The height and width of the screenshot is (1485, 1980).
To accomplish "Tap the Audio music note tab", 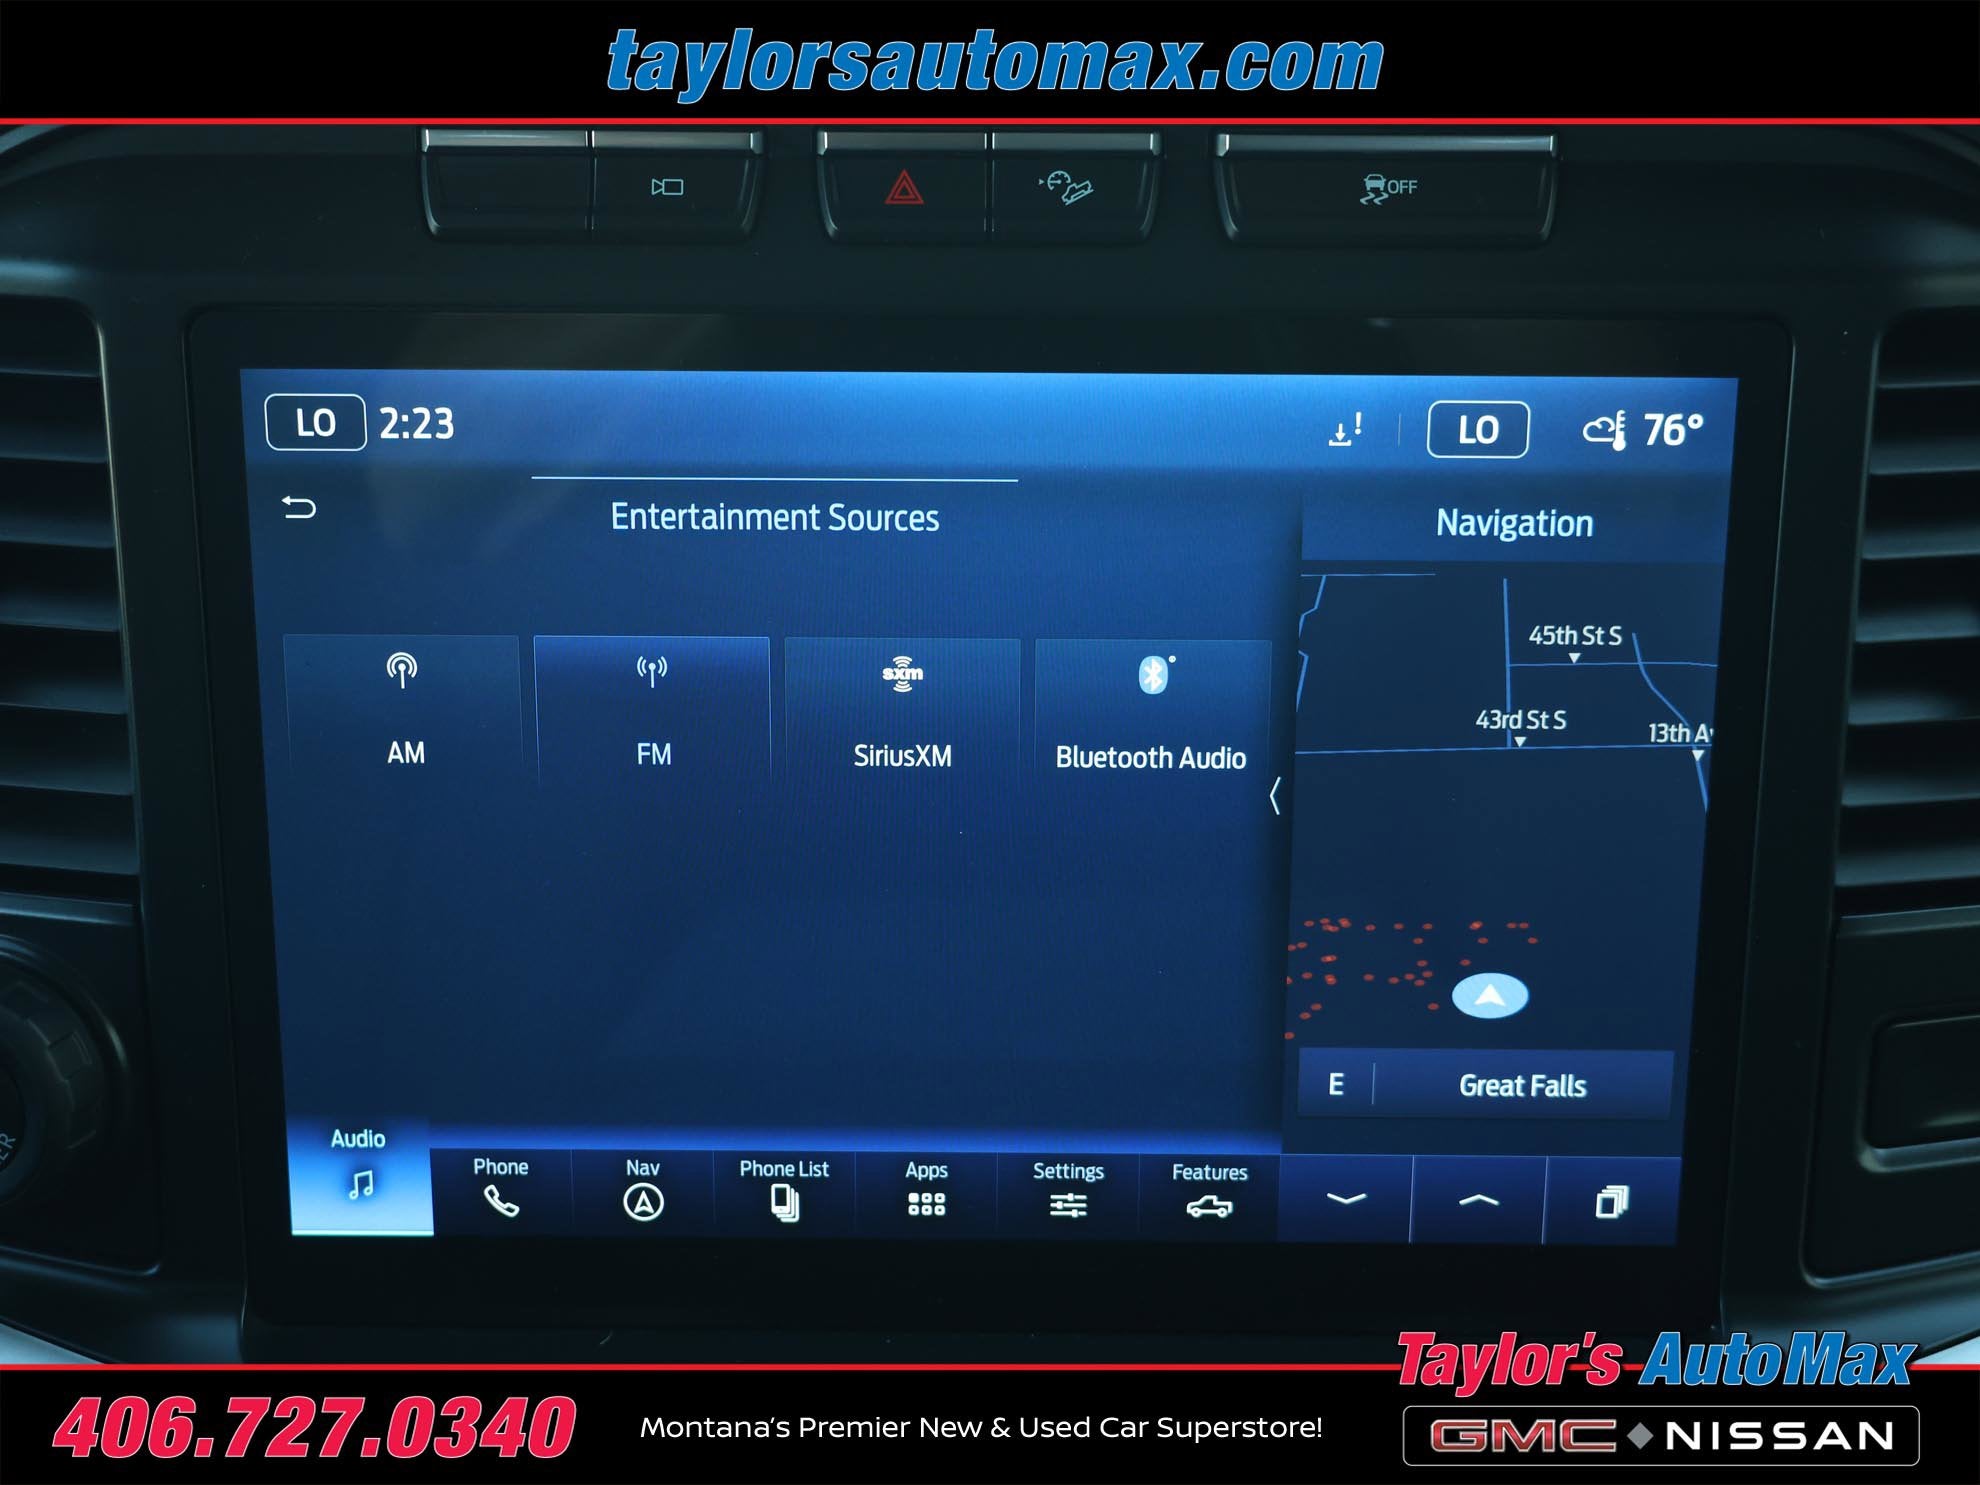I will coord(360,1172).
